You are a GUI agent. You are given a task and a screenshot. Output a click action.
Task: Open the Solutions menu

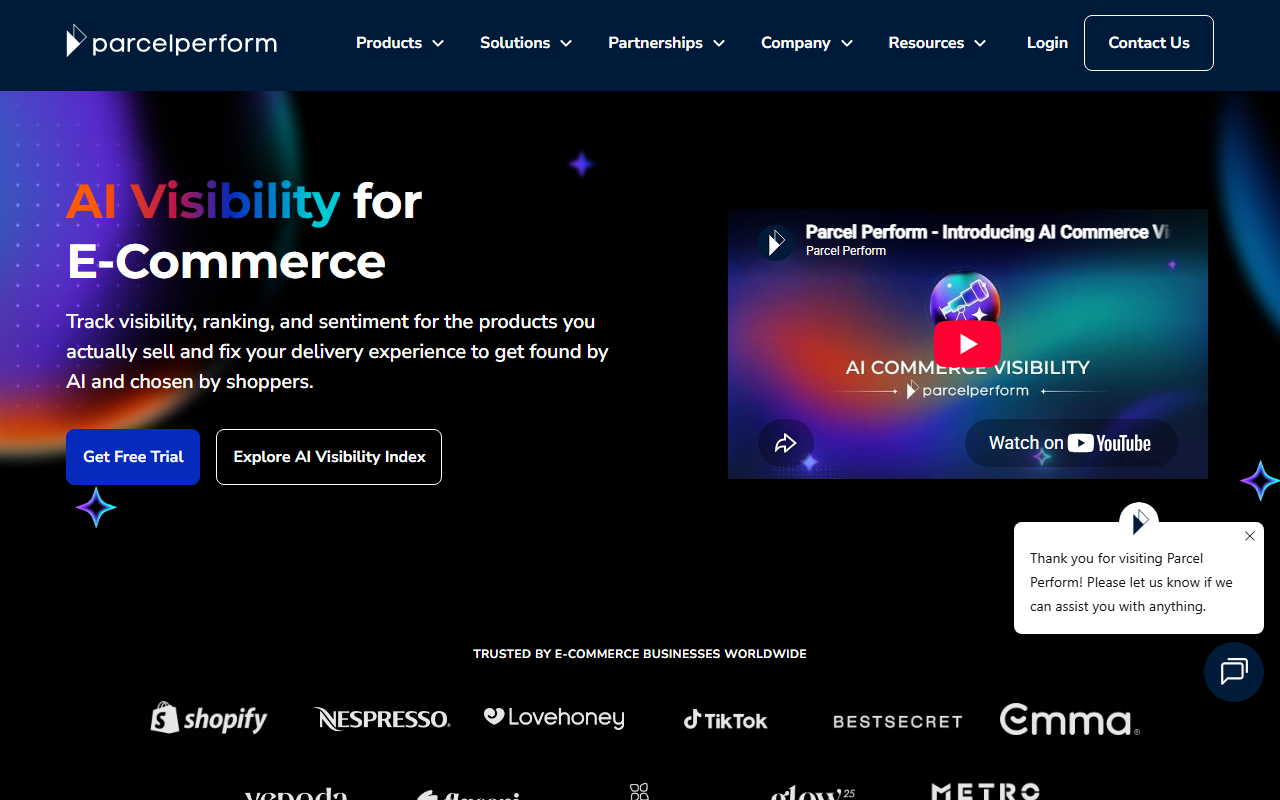515,43
